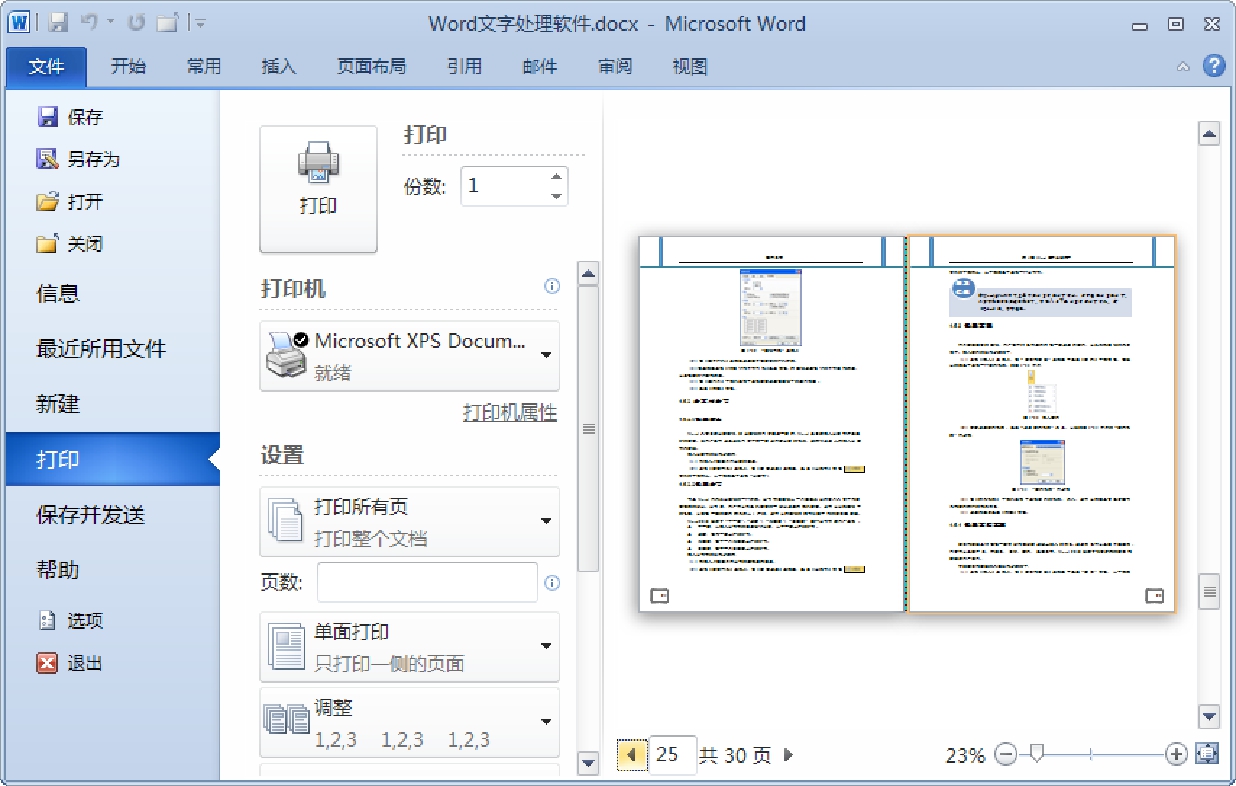The image size is (1236, 786).
Task: Choose 另存为 in the sidebar
Action: click(78, 159)
